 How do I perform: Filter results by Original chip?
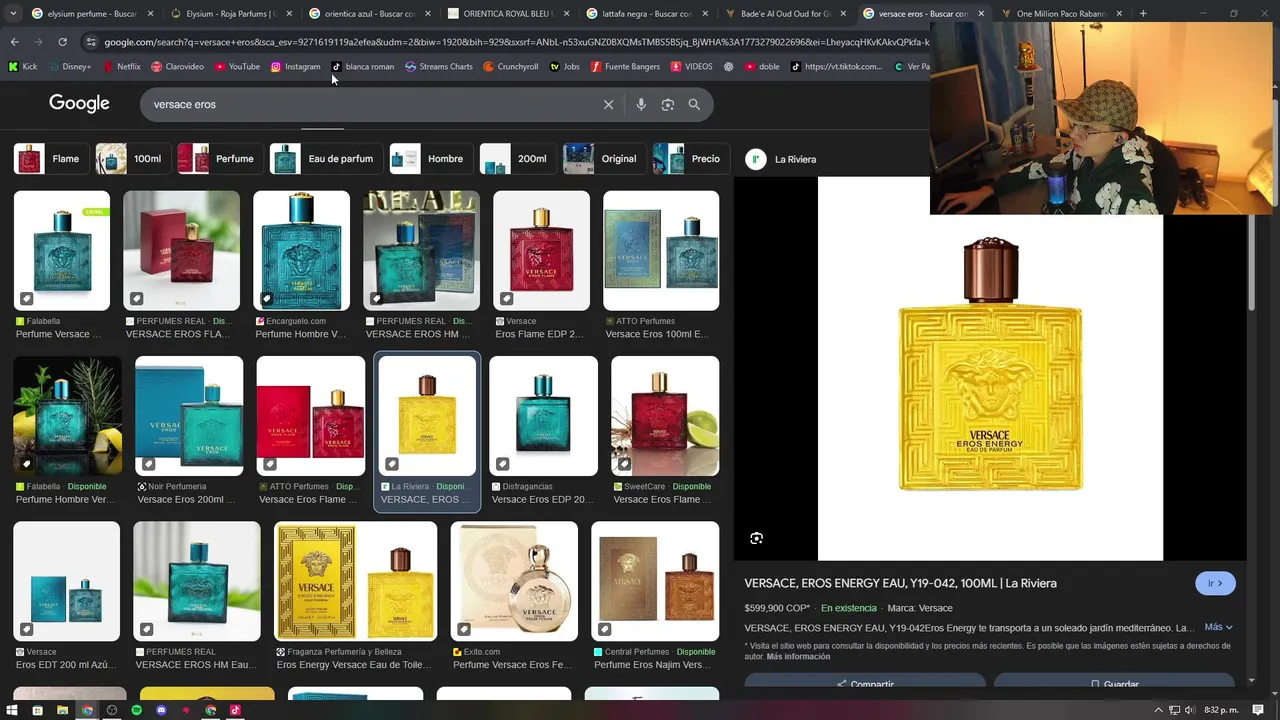pyautogui.click(x=603, y=159)
